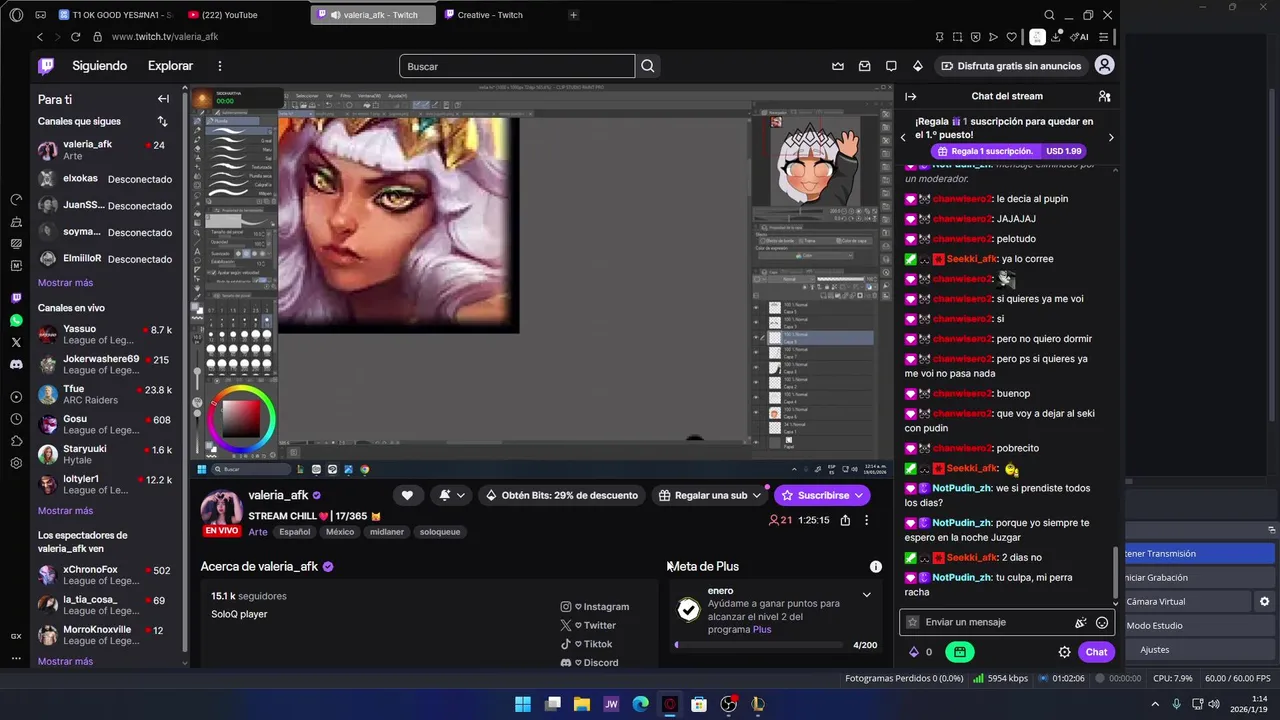Open OBS Virtual Camera settings gear
The height and width of the screenshot is (720, 1280).
pyautogui.click(x=1264, y=601)
